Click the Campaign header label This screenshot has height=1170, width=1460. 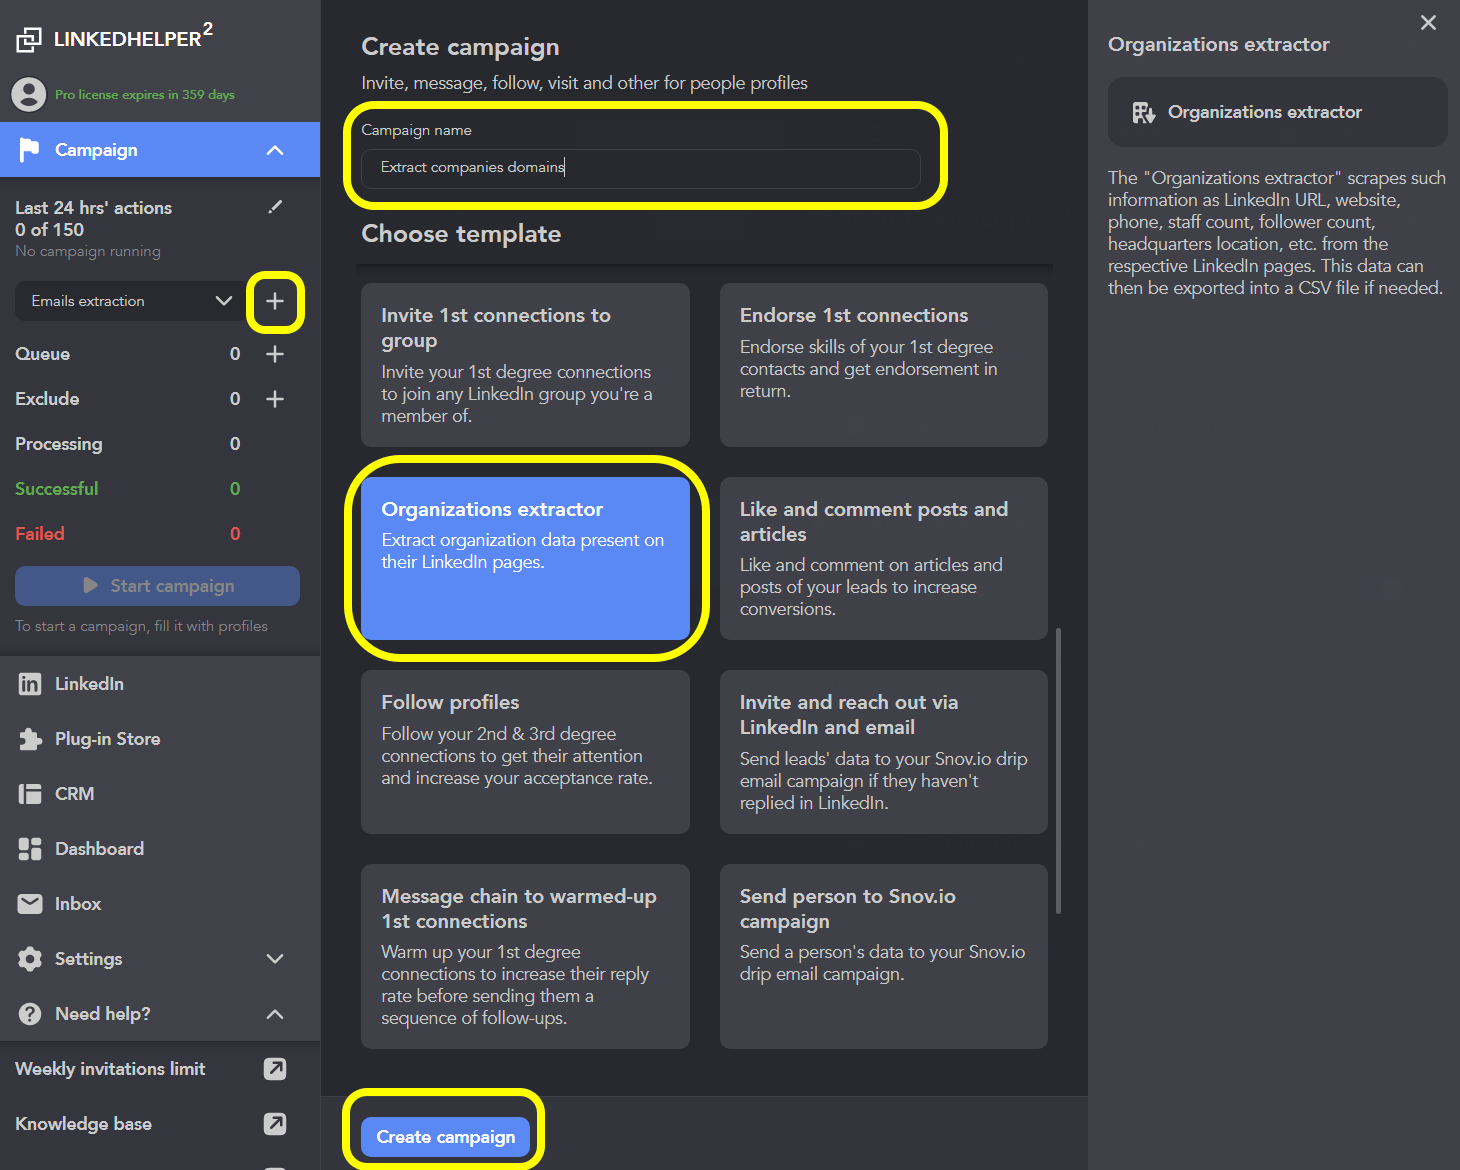coord(96,150)
